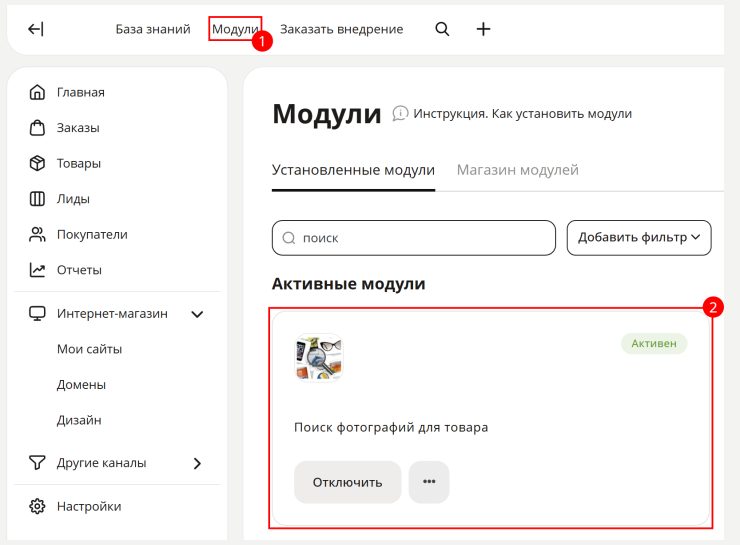Switch to Магазин модулей tab
Screen dimensions: 740x545
click(x=518, y=170)
